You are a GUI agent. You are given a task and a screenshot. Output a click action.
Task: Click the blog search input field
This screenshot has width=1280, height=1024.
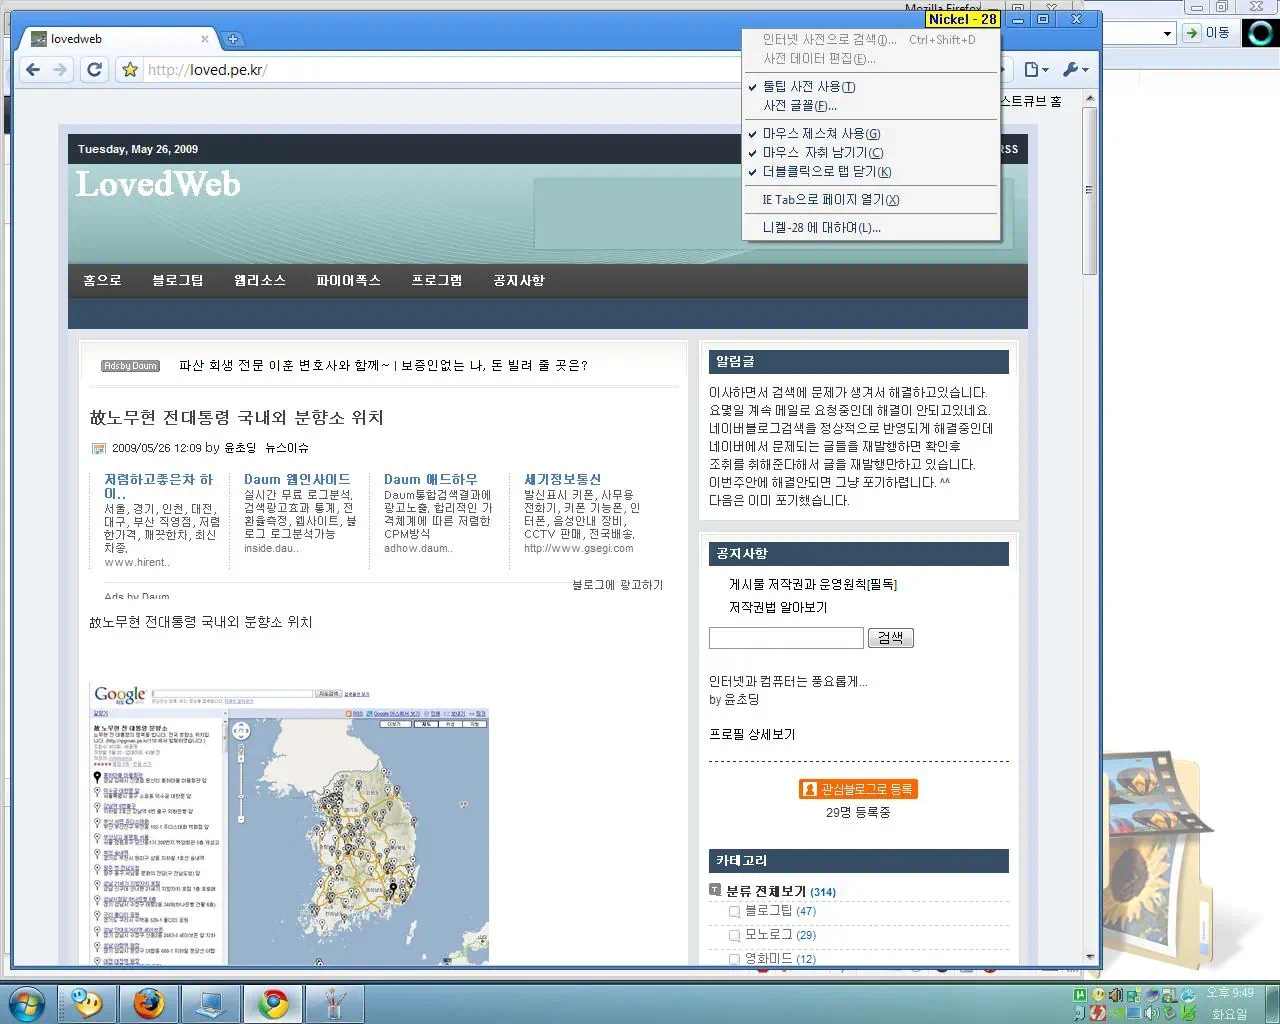click(786, 638)
